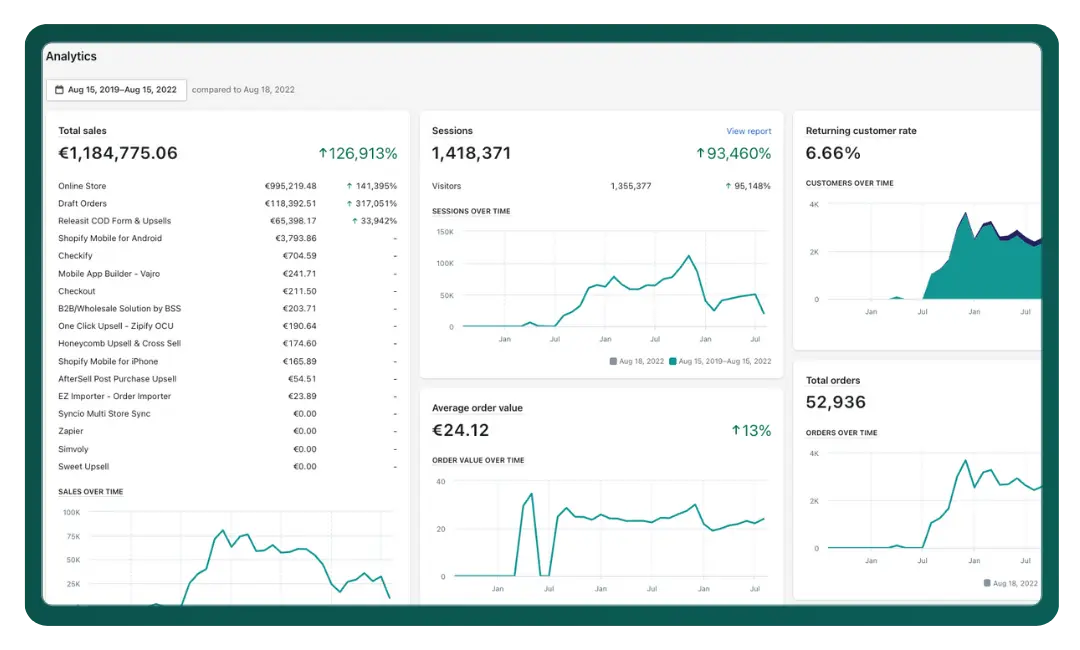Click the up arrow in the Releasit COD row
The width and height of the screenshot is (1080, 650).
354,221
